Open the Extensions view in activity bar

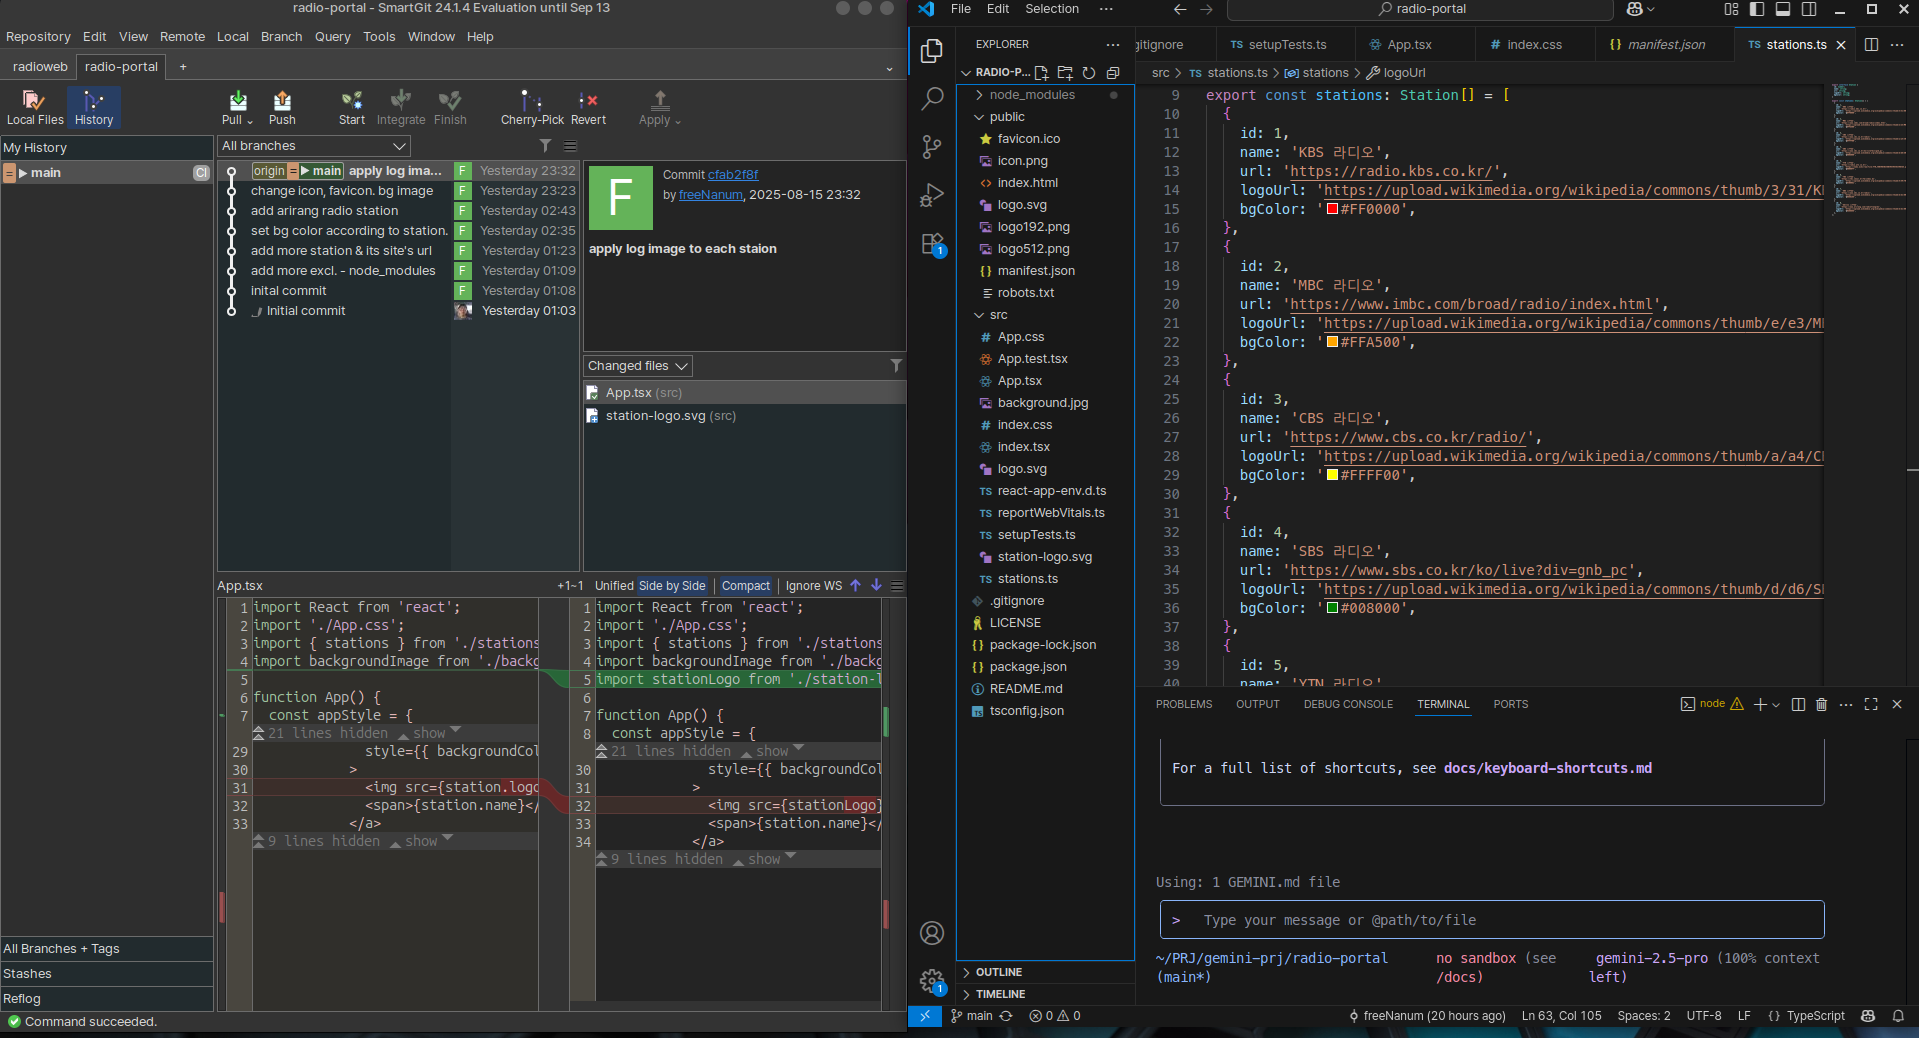tap(932, 244)
